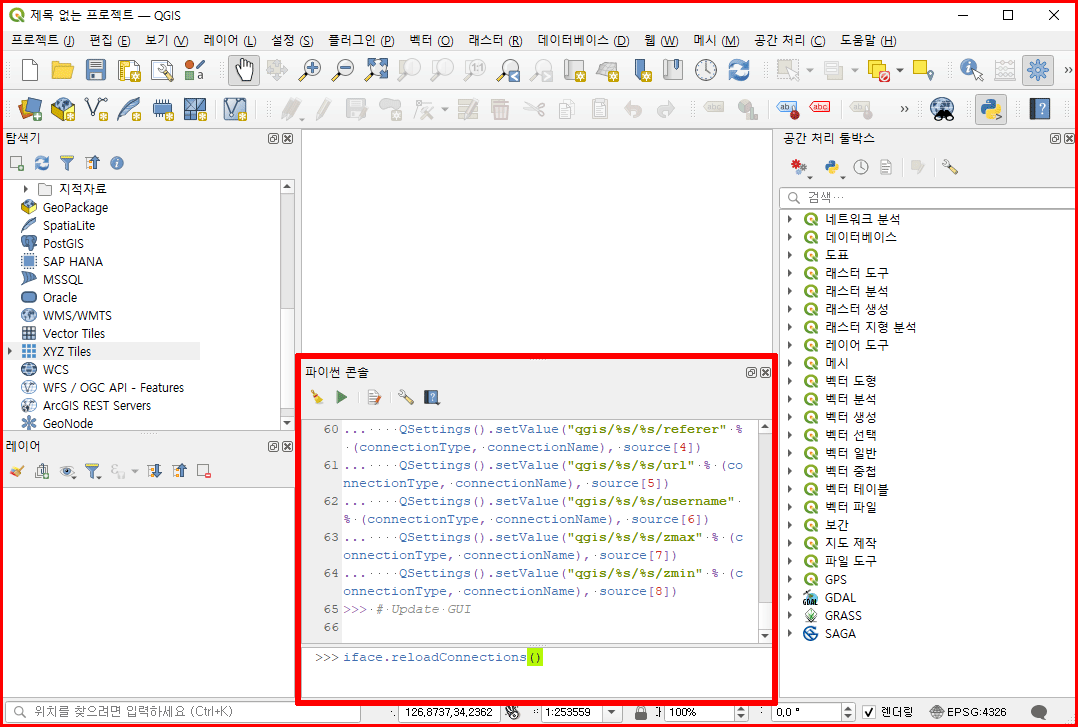Open layer styling panel brush icon

(x=17, y=471)
